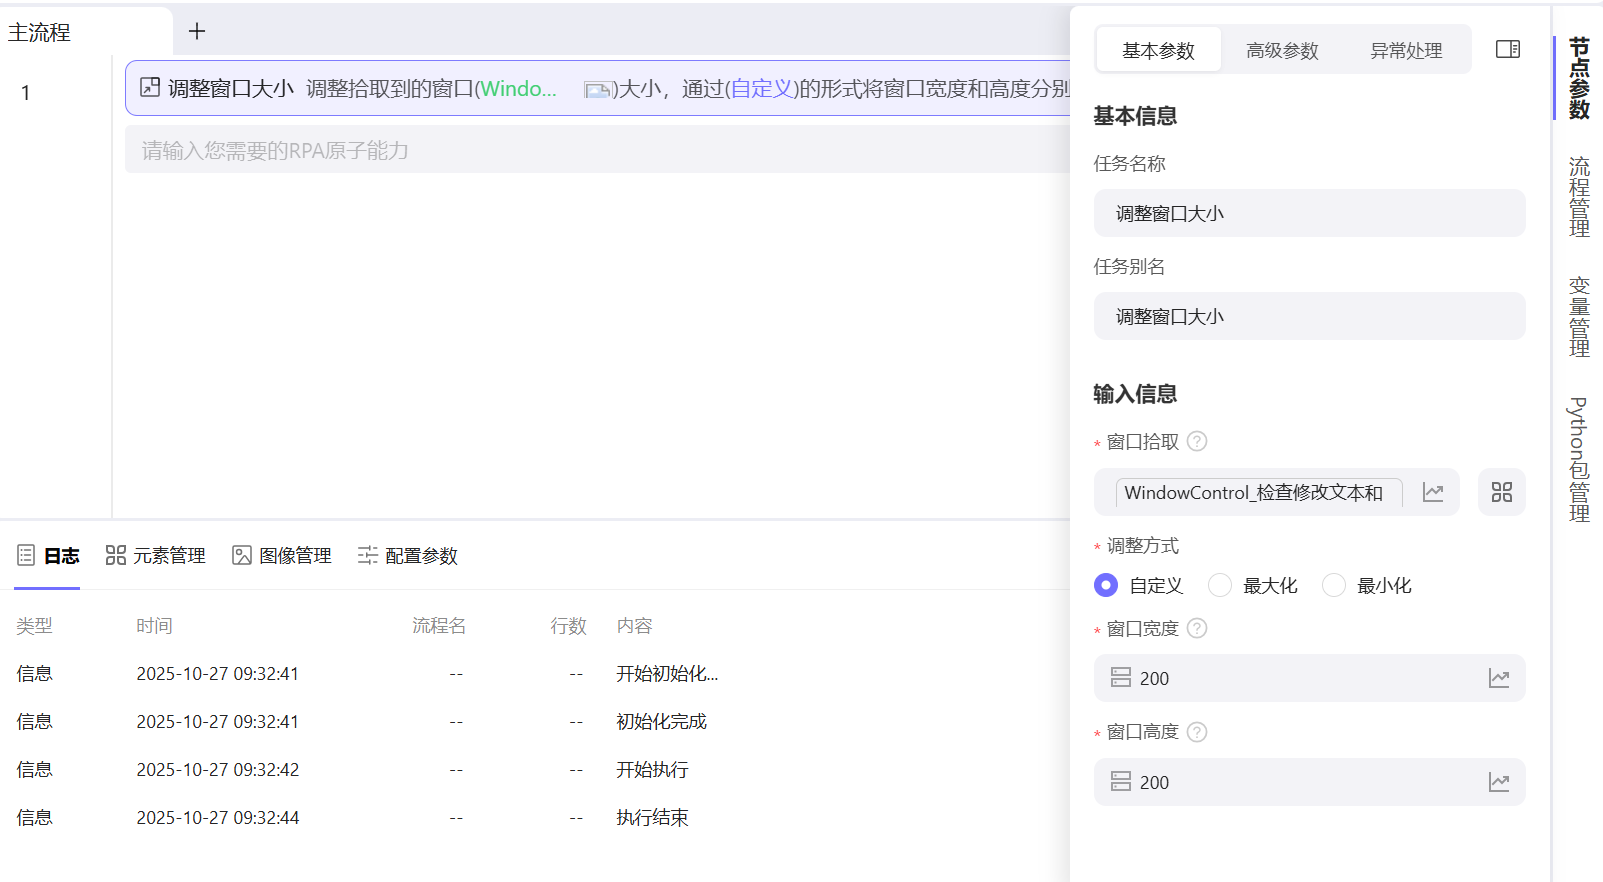This screenshot has width=1603, height=882.
Task: Click the 内容 column header
Action: [634, 626]
